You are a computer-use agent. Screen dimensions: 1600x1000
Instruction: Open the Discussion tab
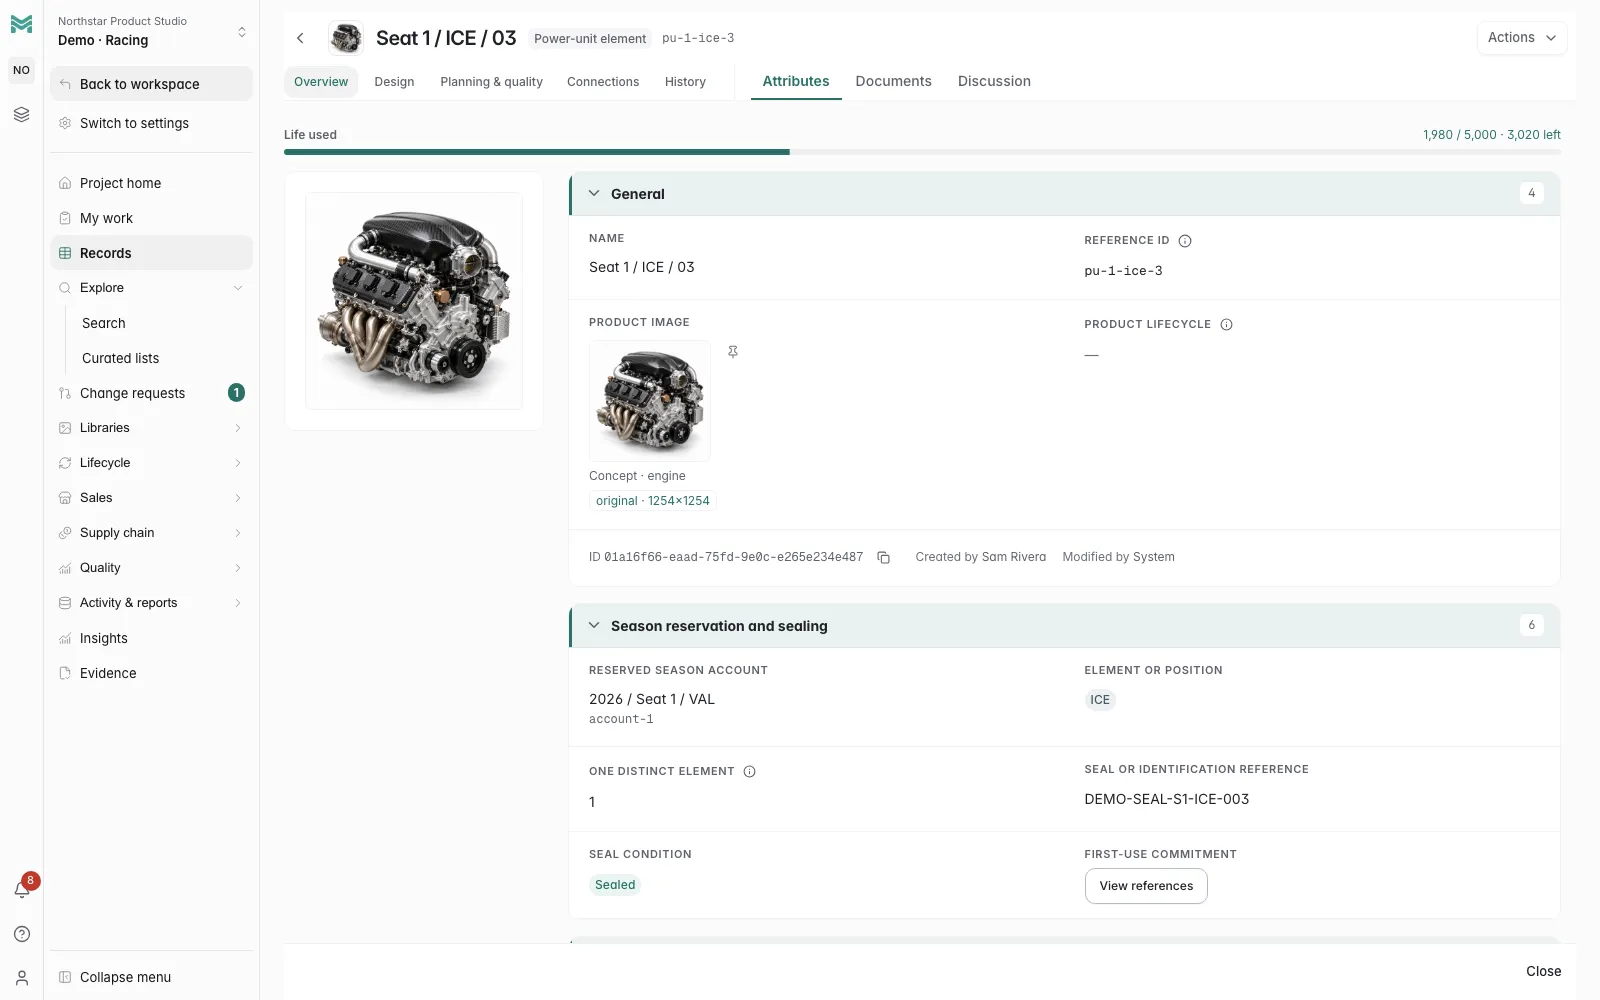(x=994, y=82)
